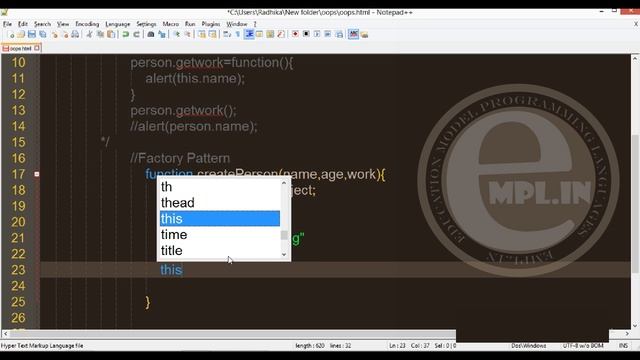Click the autocomplete list's scroll-down arrow
The height and width of the screenshot is (360, 640).
(284, 254)
